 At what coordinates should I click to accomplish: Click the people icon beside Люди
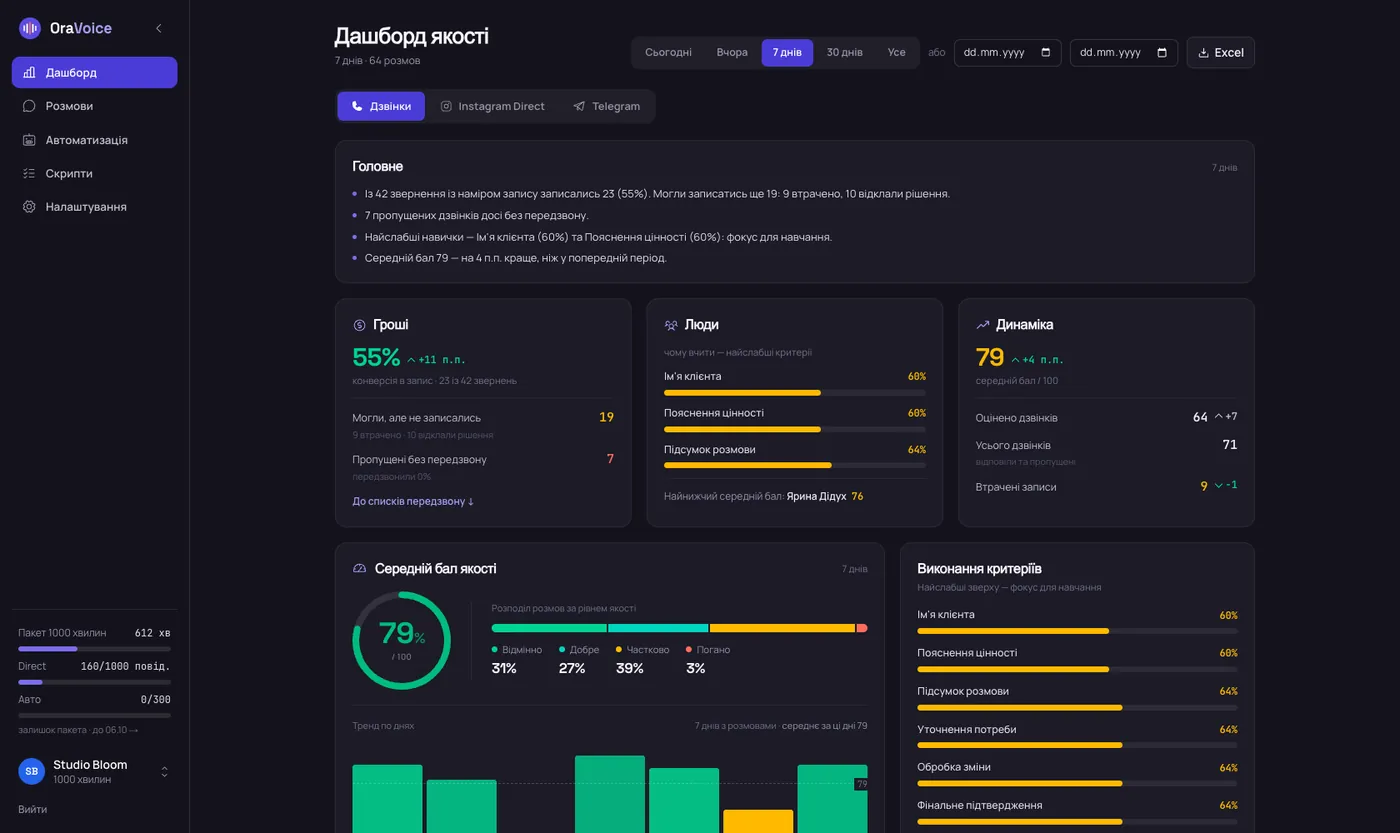click(671, 325)
